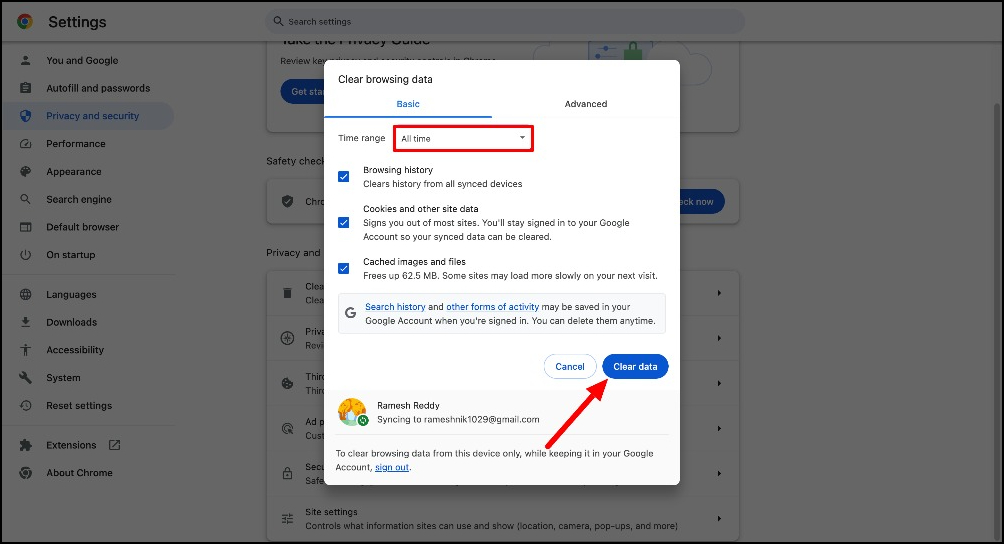Click the Clear data button
This screenshot has height=544, width=1004.
click(x=635, y=367)
